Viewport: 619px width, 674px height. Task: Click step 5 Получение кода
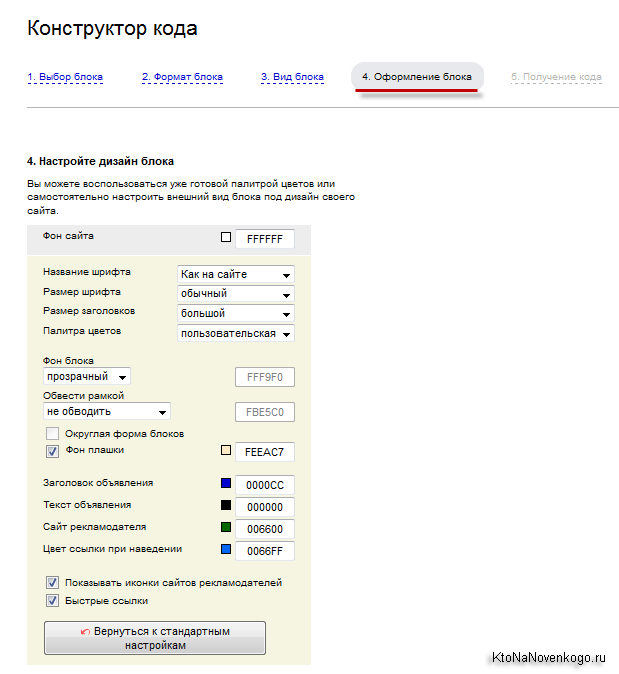click(556, 77)
